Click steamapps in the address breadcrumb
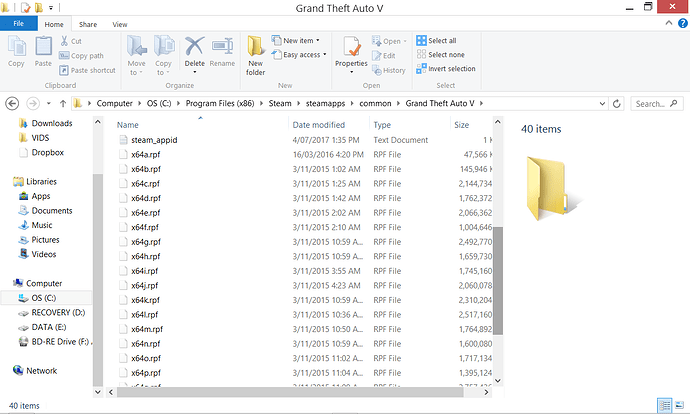This screenshot has width=690, height=414. click(325, 103)
